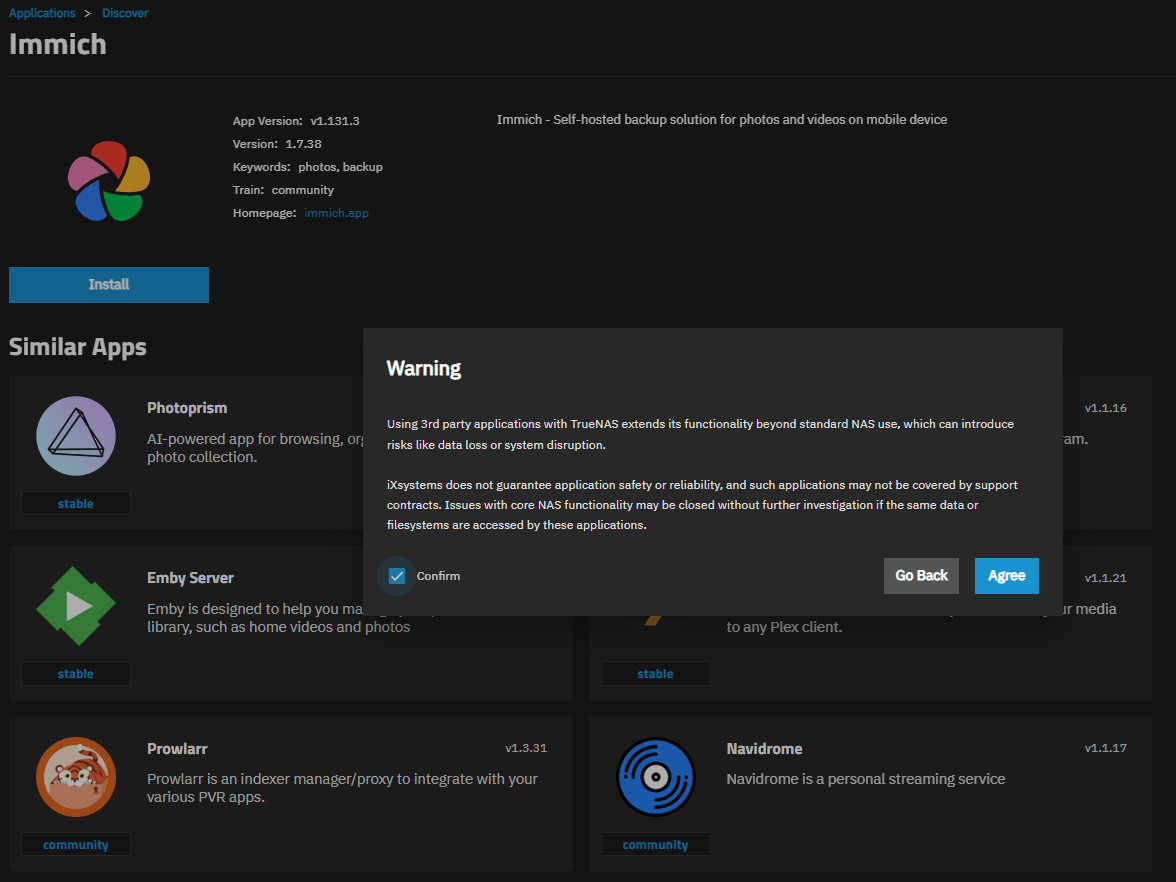Click the Immich flower logo icon
The image size is (1176, 882).
109,181
